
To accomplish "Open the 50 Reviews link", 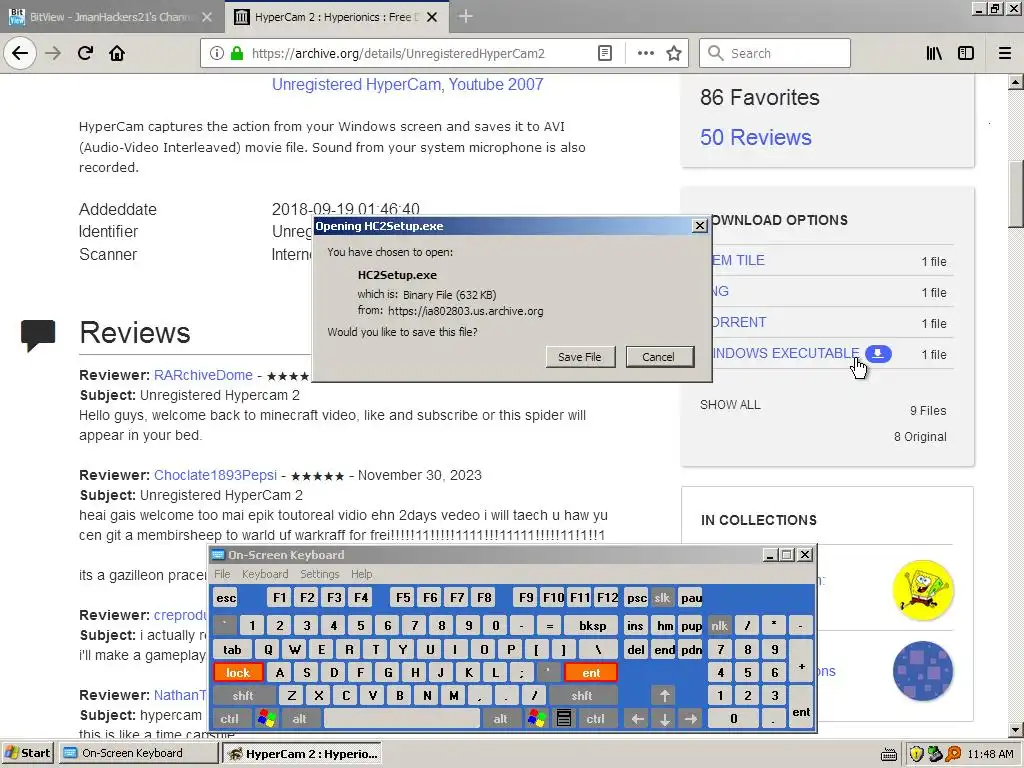I will click(756, 137).
